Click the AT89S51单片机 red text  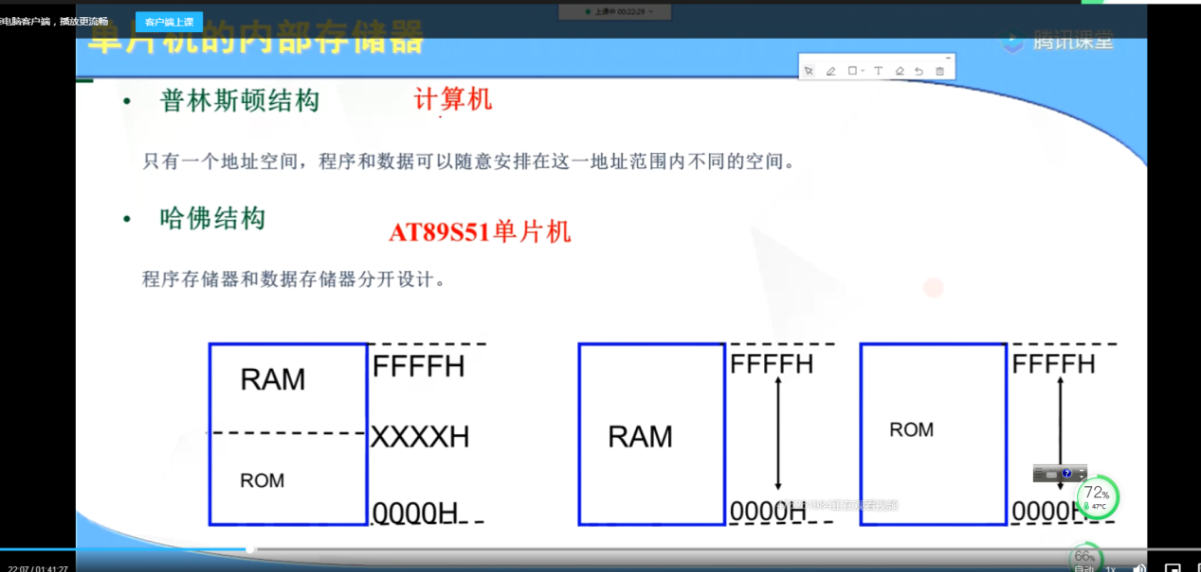click(480, 232)
